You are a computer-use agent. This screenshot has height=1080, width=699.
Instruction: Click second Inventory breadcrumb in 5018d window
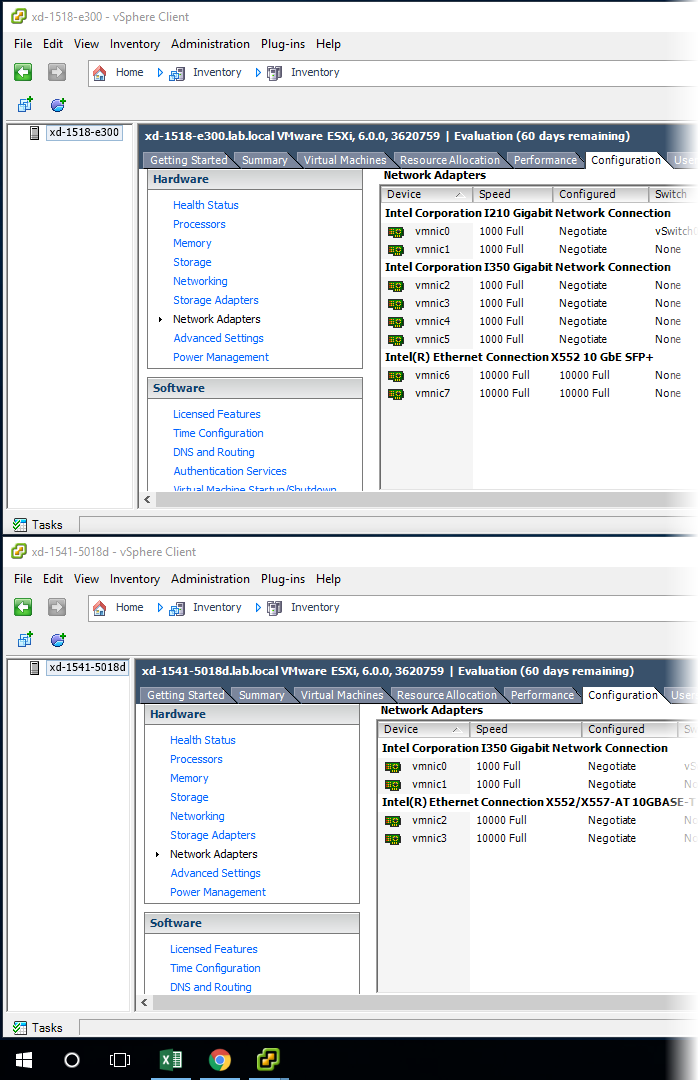(315, 608)
